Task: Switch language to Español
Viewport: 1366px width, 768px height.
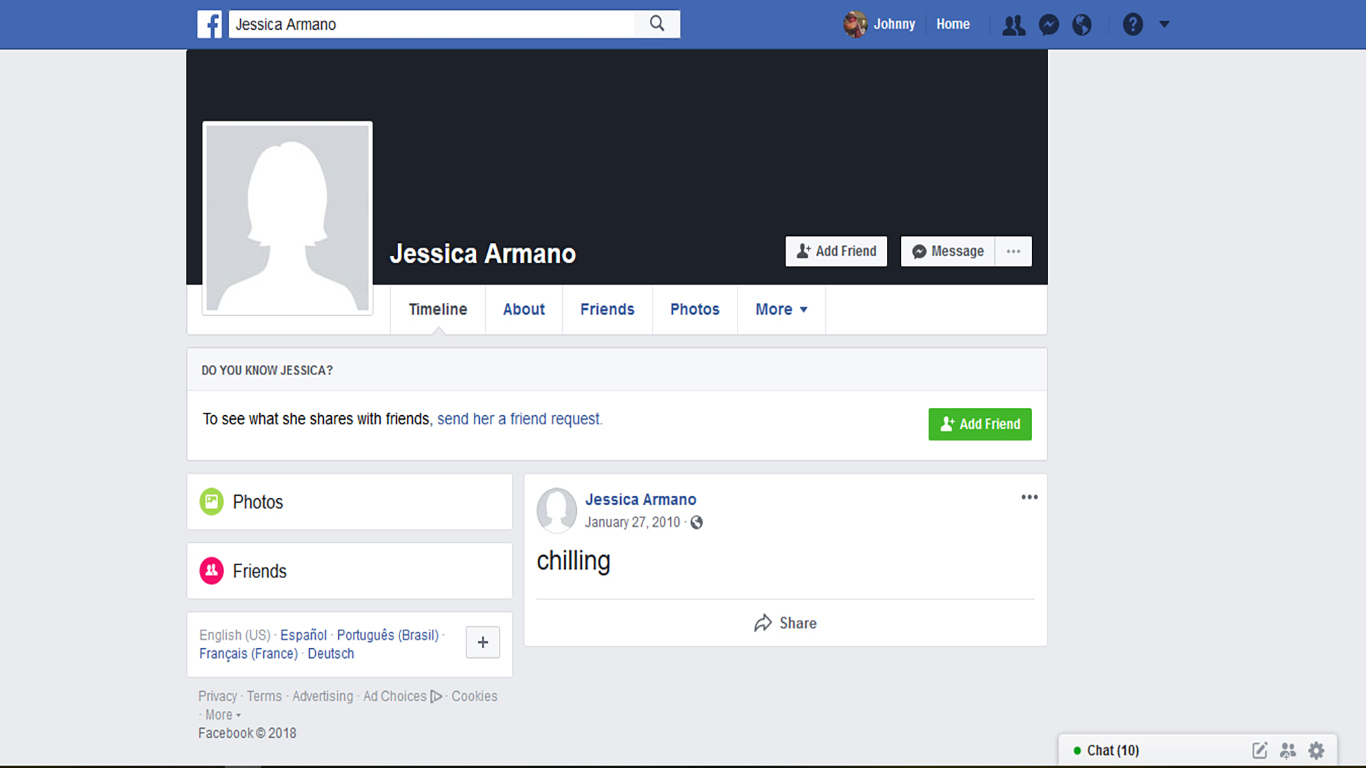Action: click(303, 635)
